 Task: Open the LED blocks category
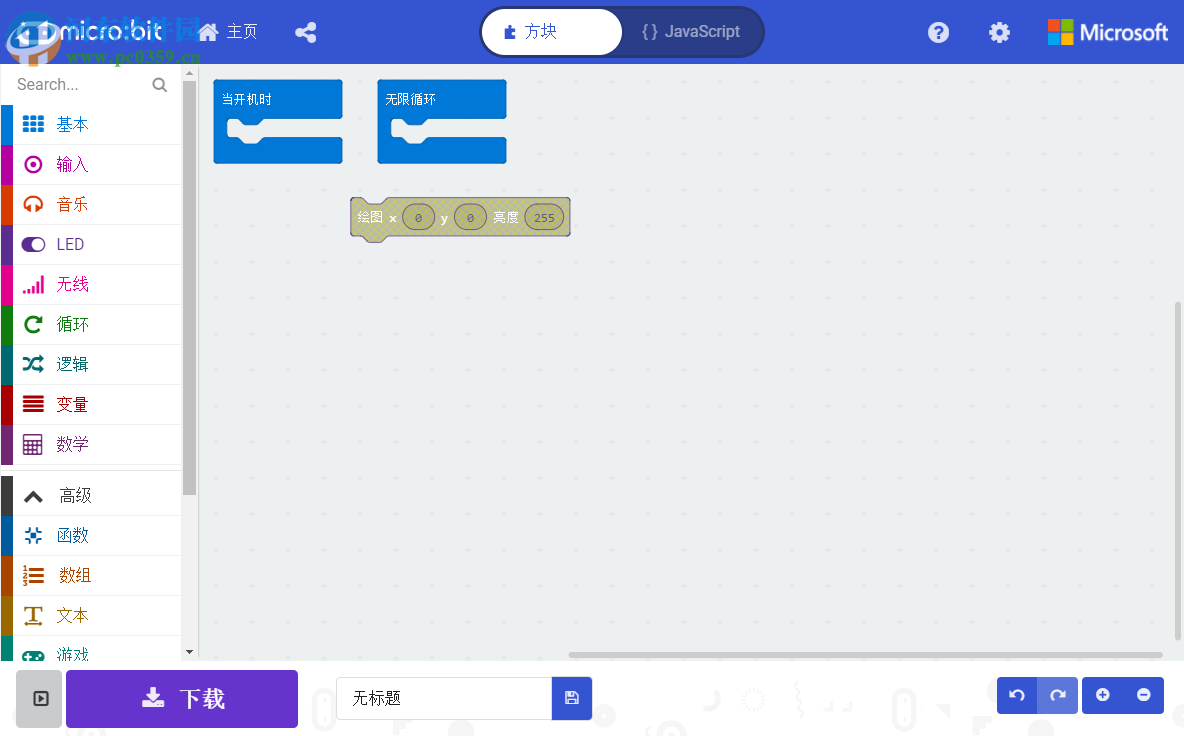70,244
